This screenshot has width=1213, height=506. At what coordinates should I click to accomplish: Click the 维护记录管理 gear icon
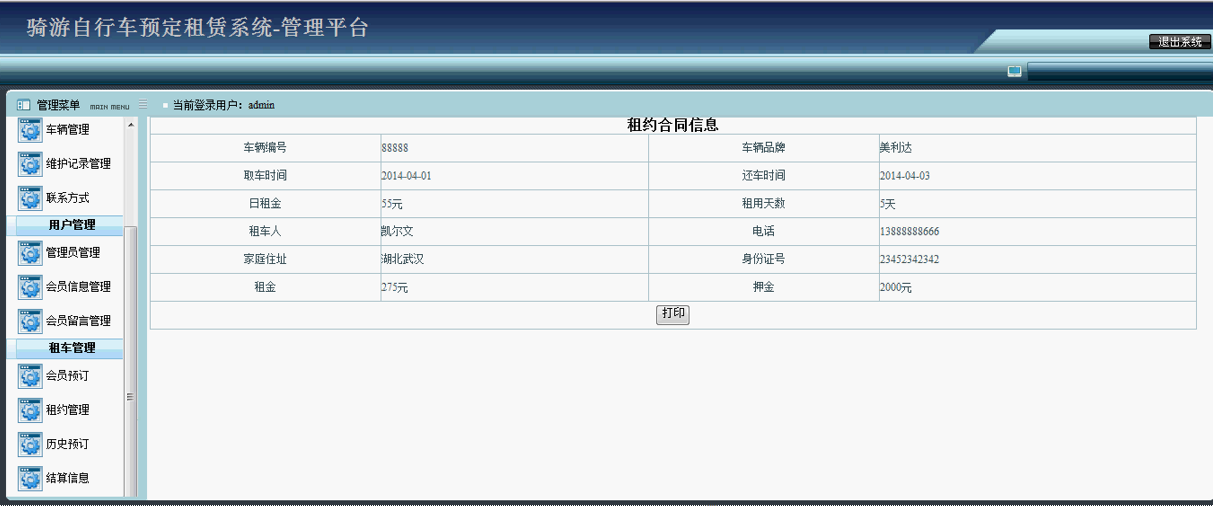[30, 164]
